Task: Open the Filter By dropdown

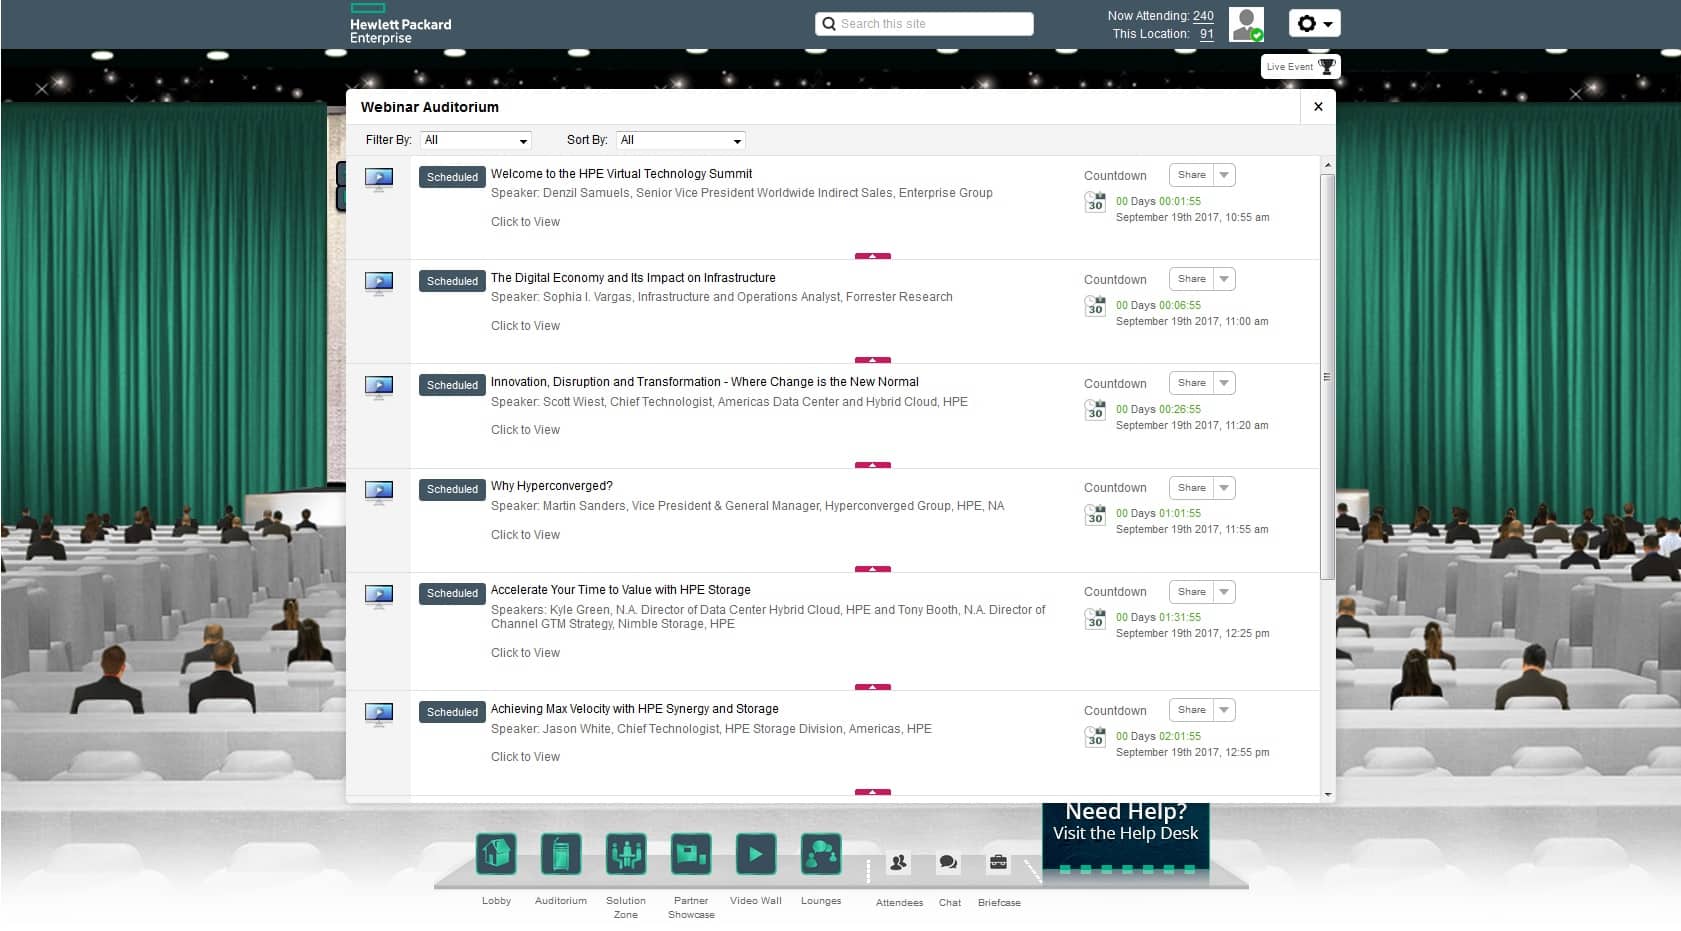Action: (476, 140)
